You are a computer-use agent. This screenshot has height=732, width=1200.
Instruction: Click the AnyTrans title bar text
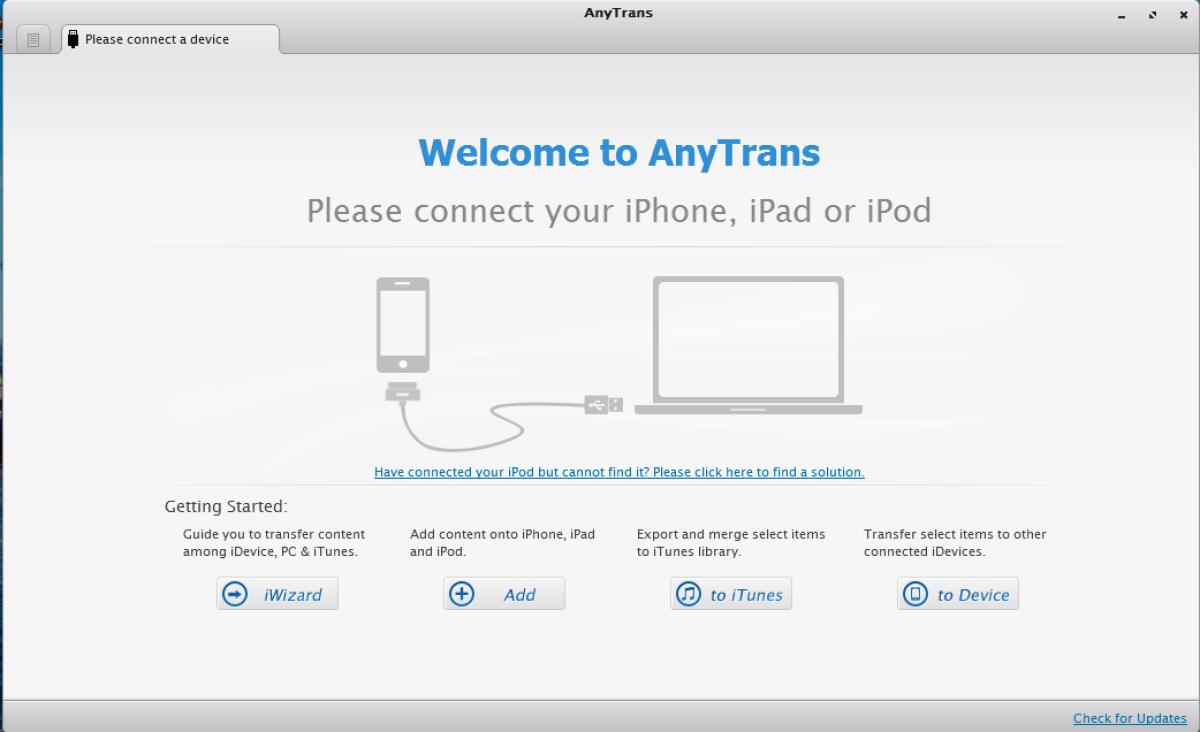[618, 12]
